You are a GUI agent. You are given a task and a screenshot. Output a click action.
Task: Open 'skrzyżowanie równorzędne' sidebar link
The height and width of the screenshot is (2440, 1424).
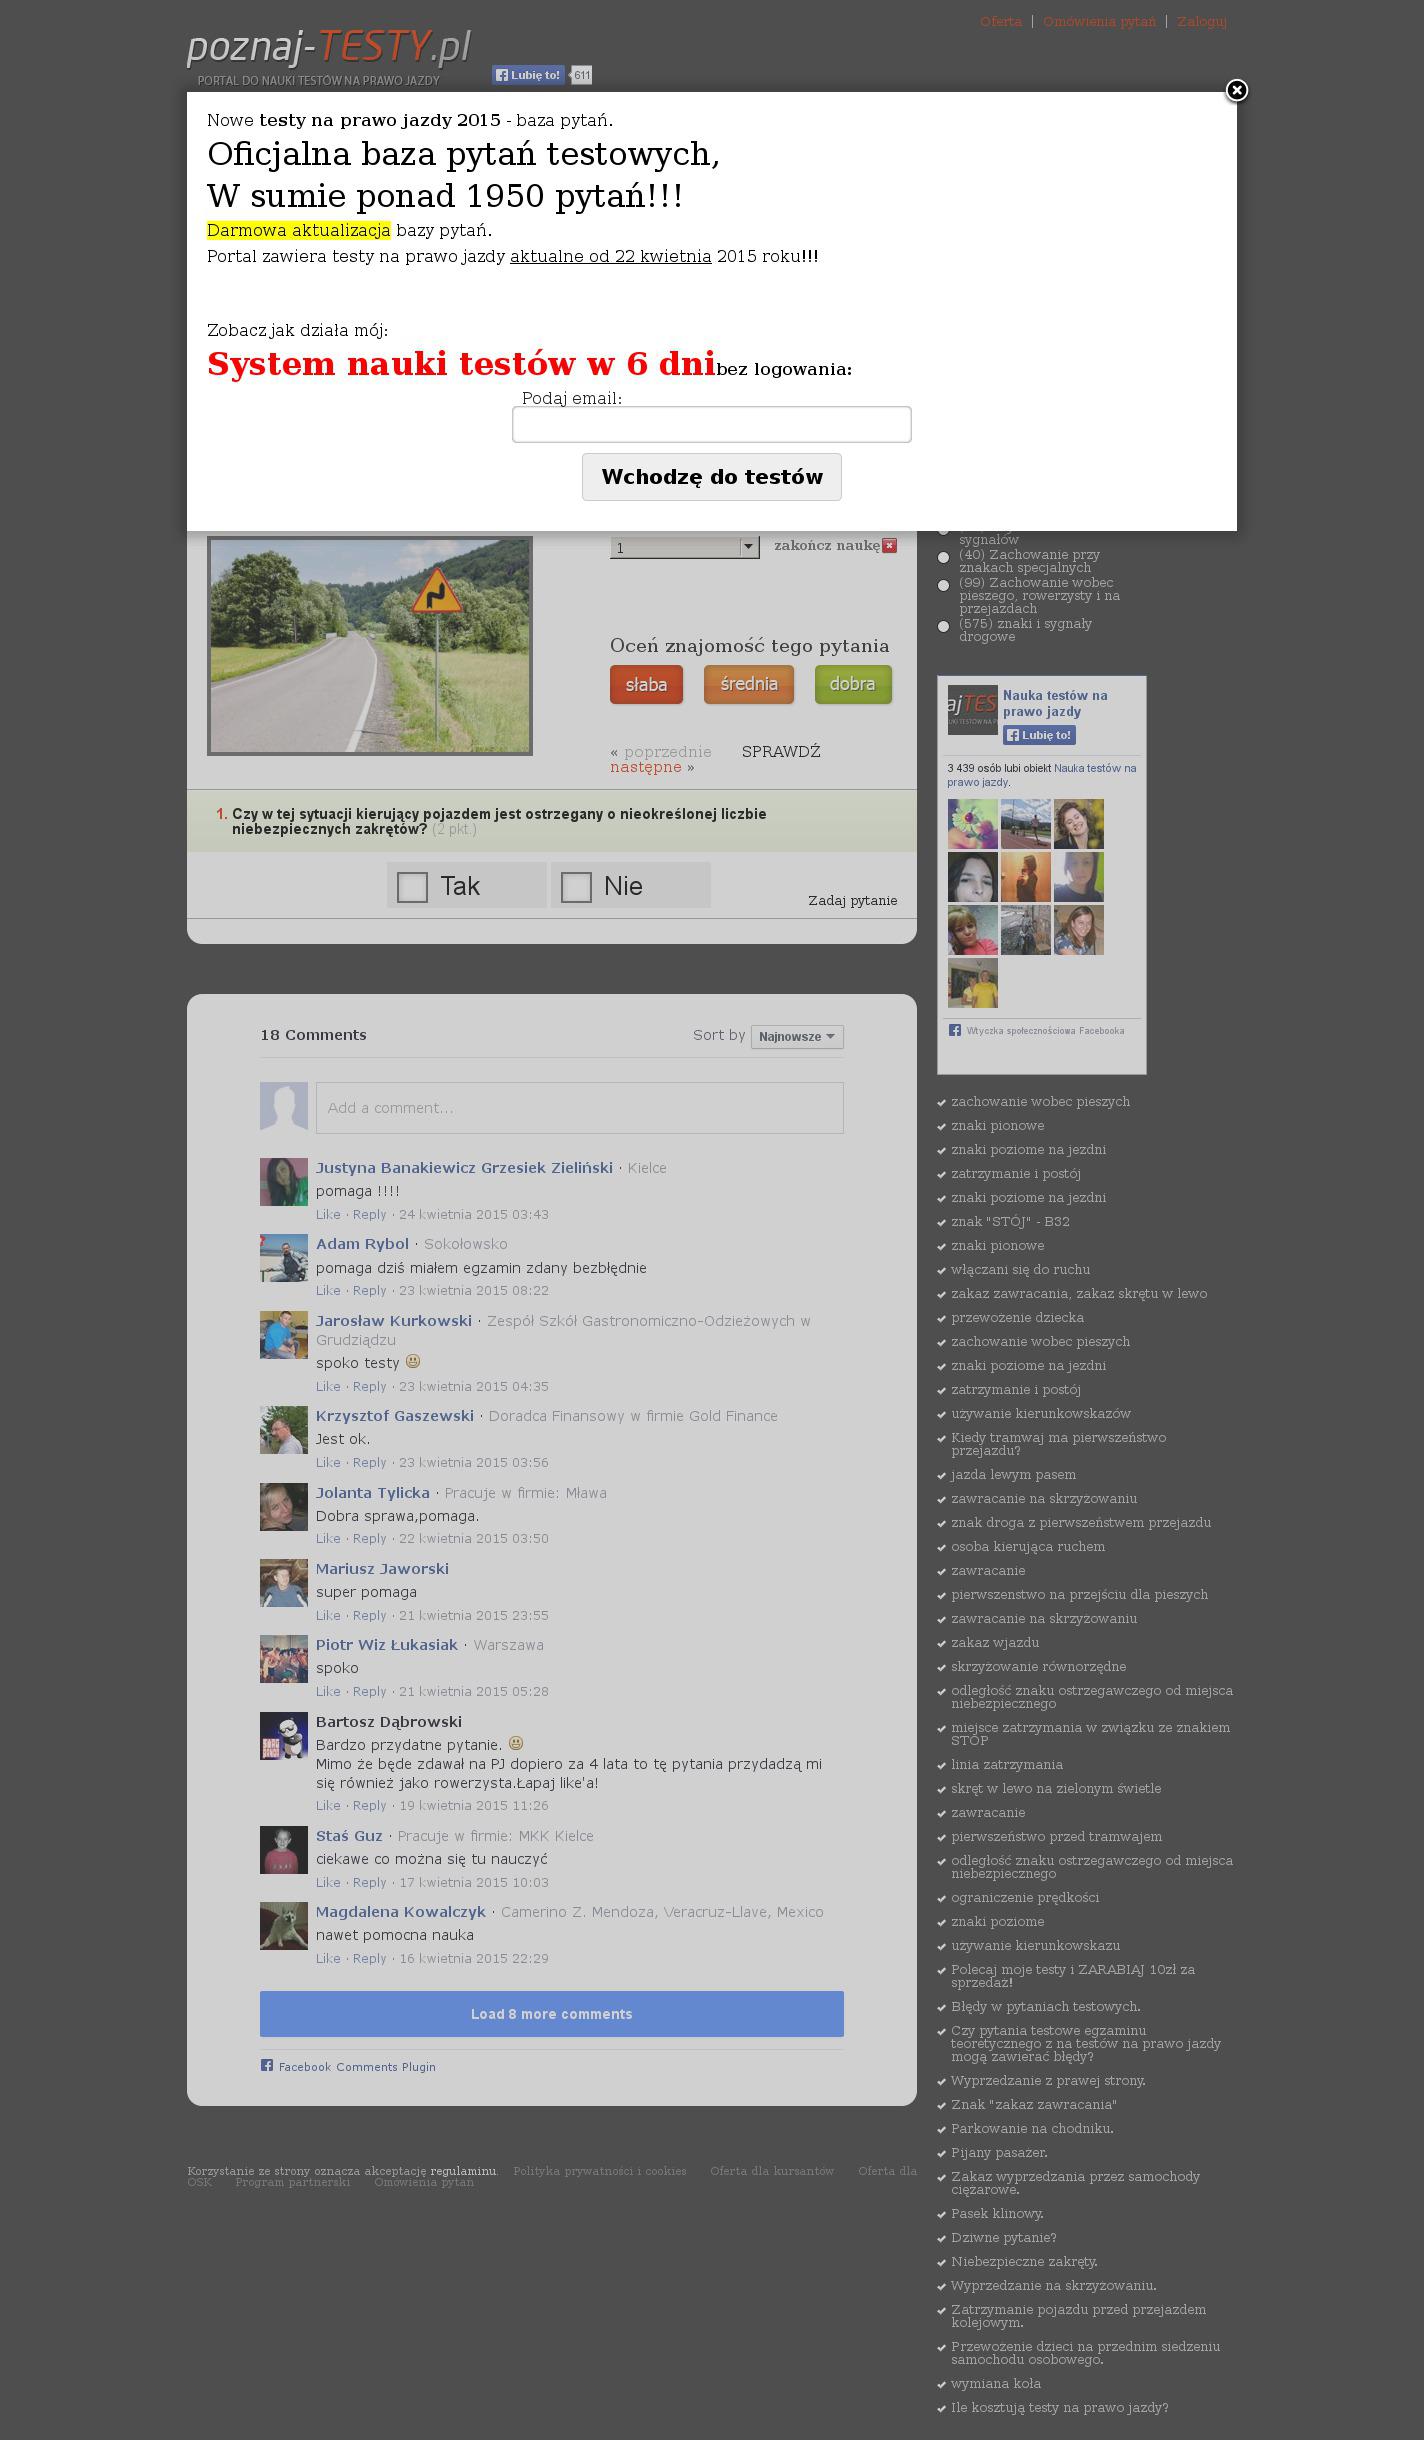click(1038, 1667)
